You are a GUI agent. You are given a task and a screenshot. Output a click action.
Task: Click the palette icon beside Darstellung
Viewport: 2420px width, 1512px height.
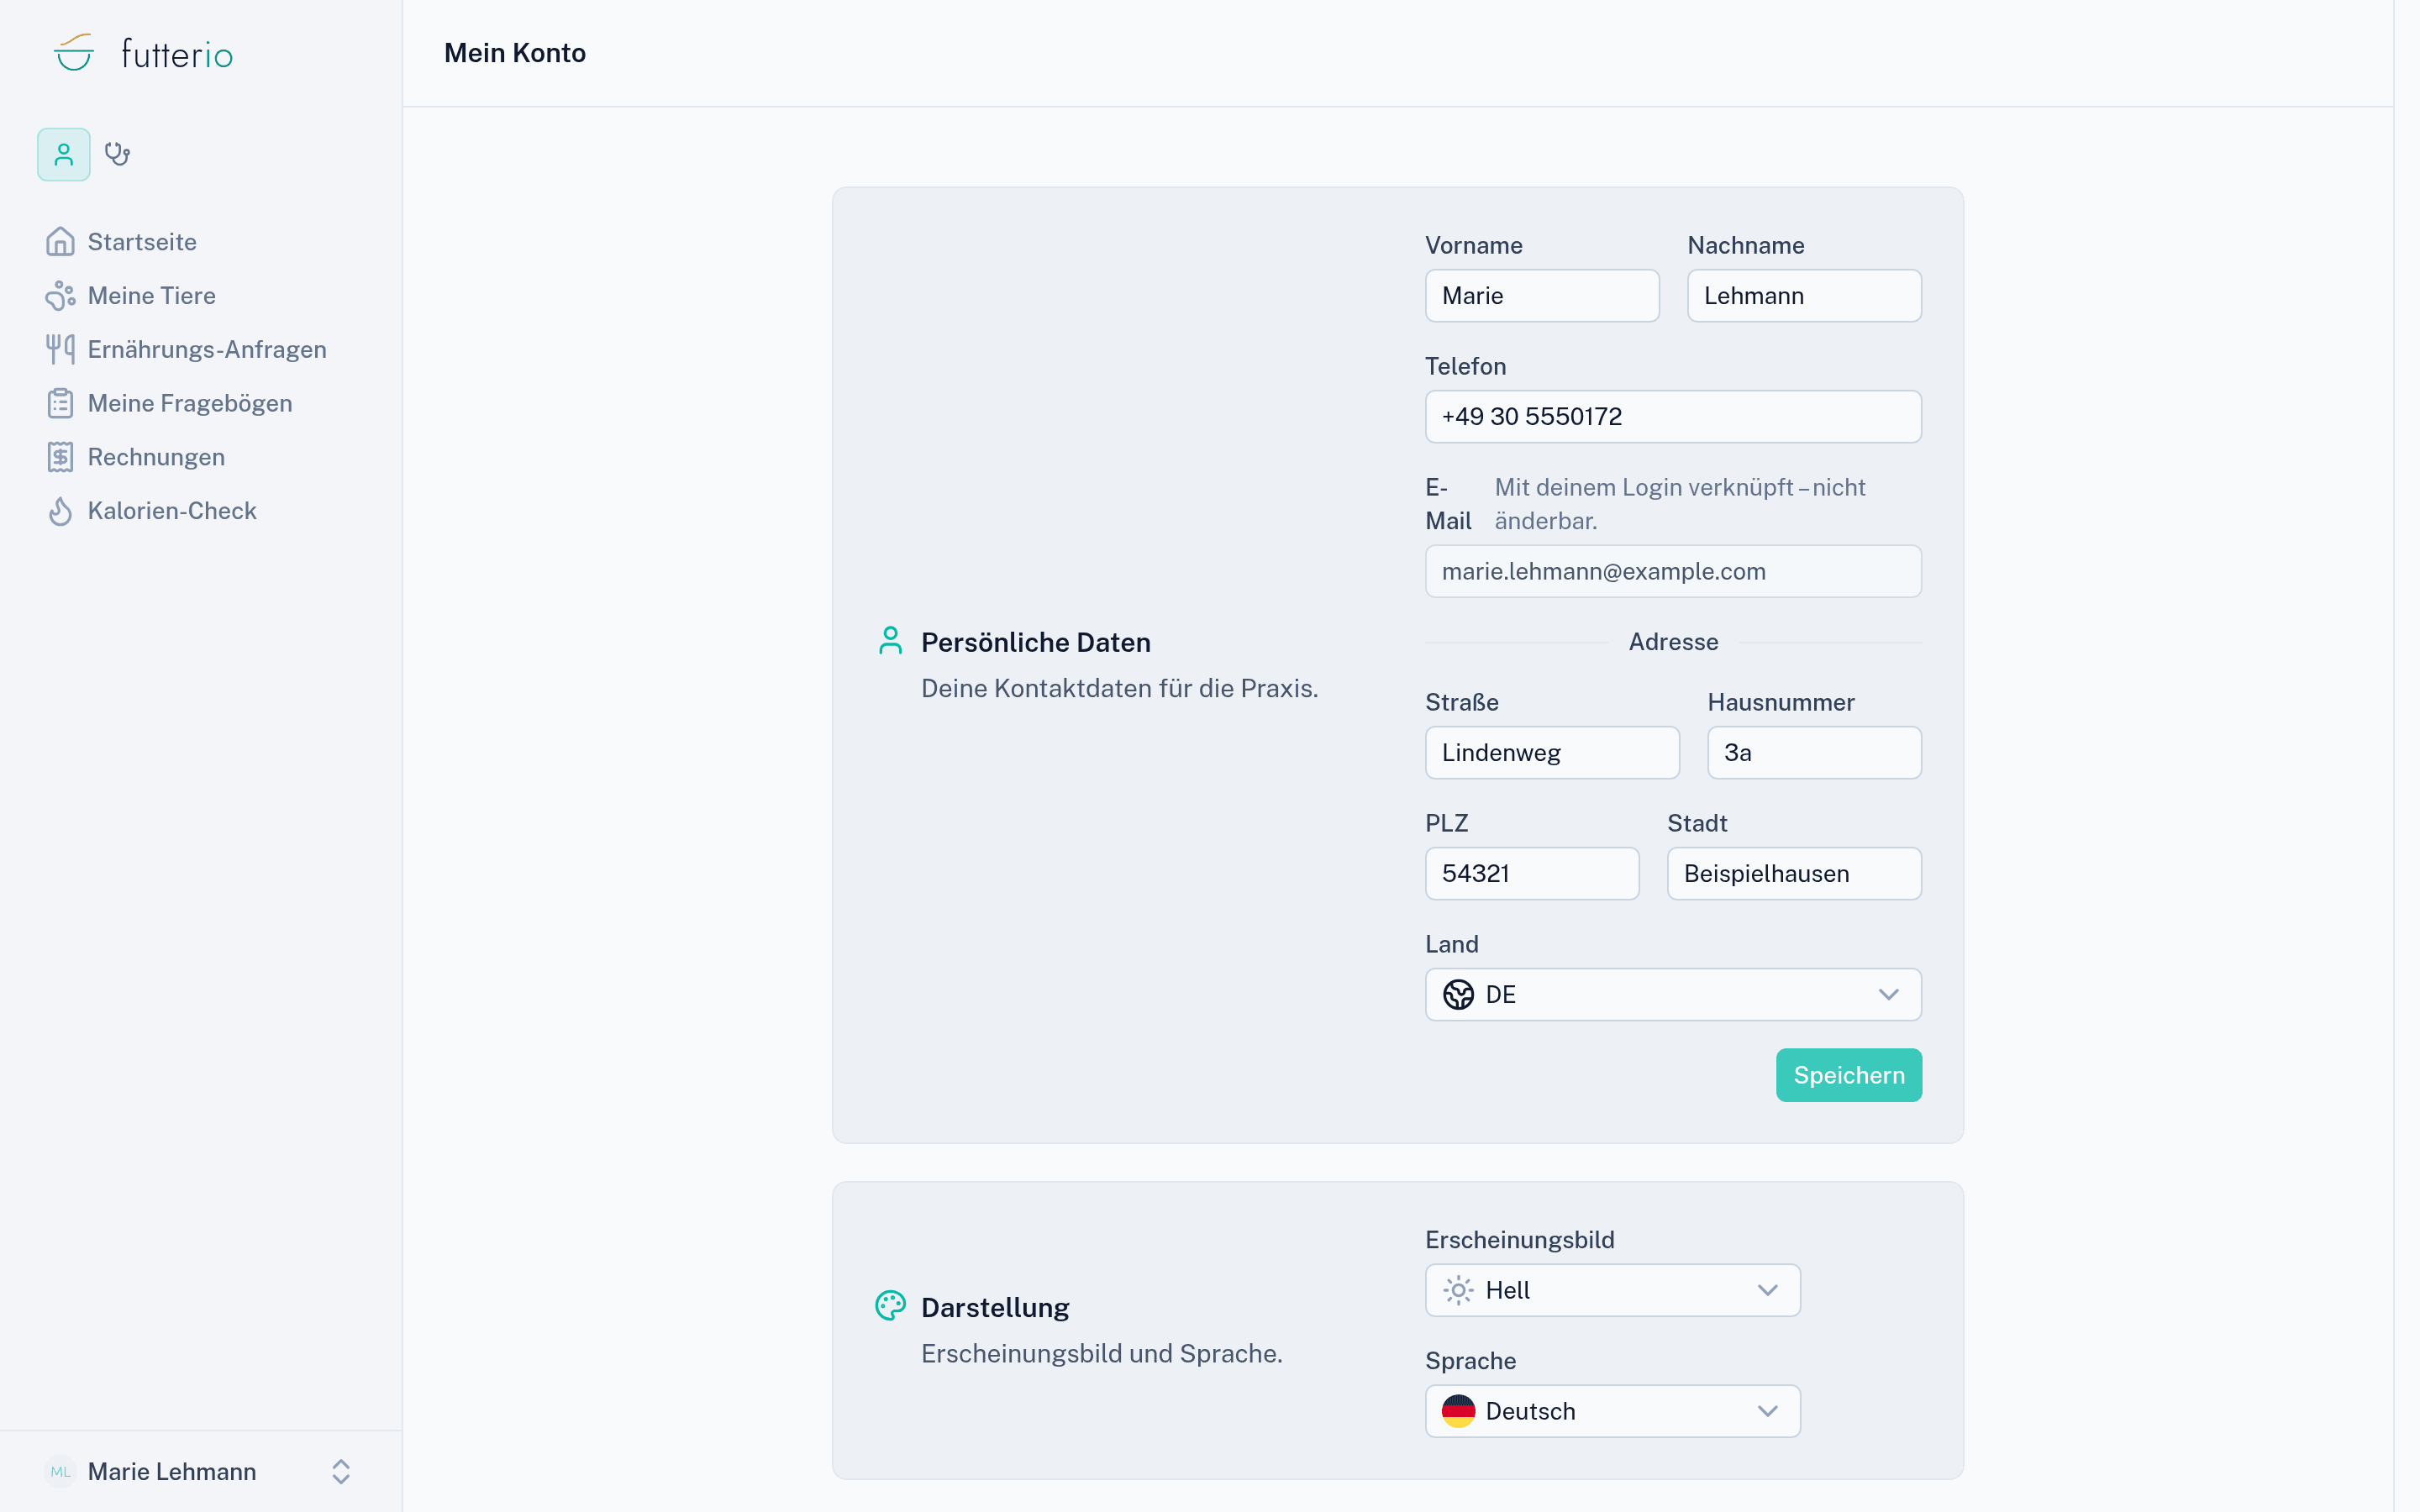point(890,1306)
